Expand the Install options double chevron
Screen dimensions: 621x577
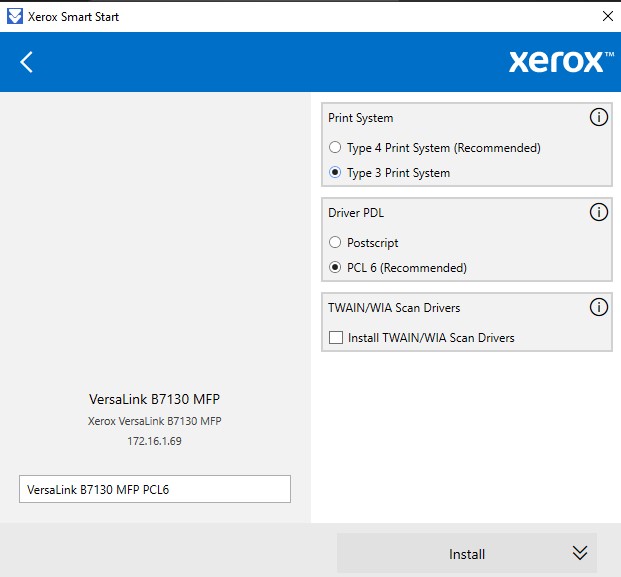click(x=579, y=553)
